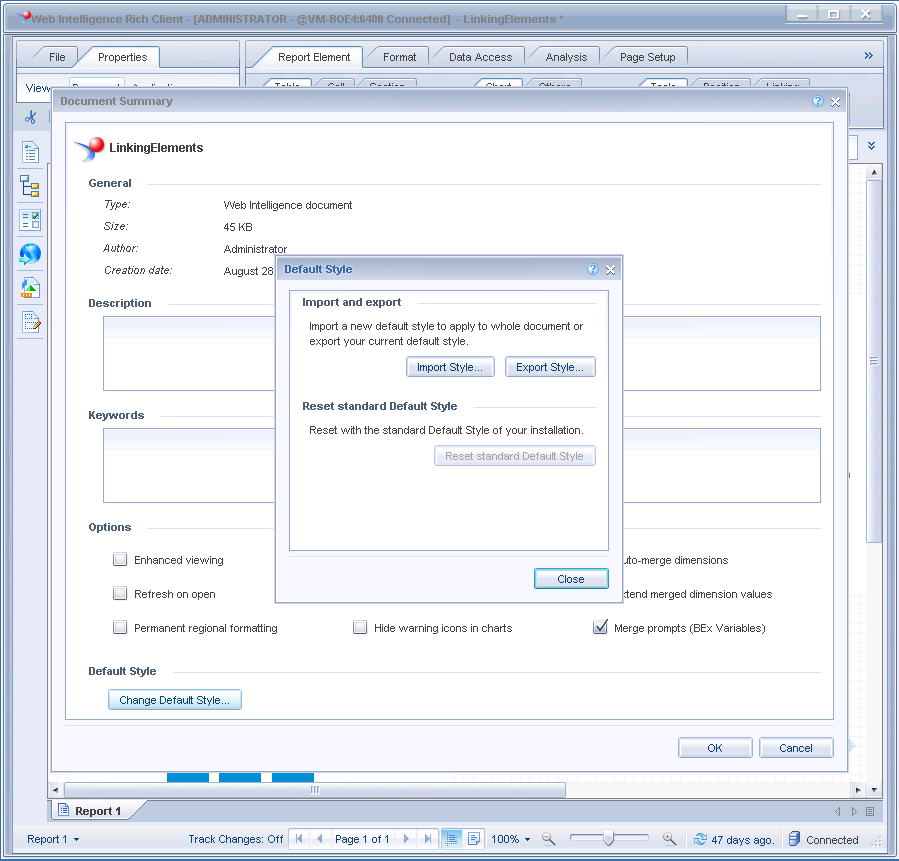Screen dimensions: 899x861
Task: Go to next page in status bar
Action: click(406, 839)
